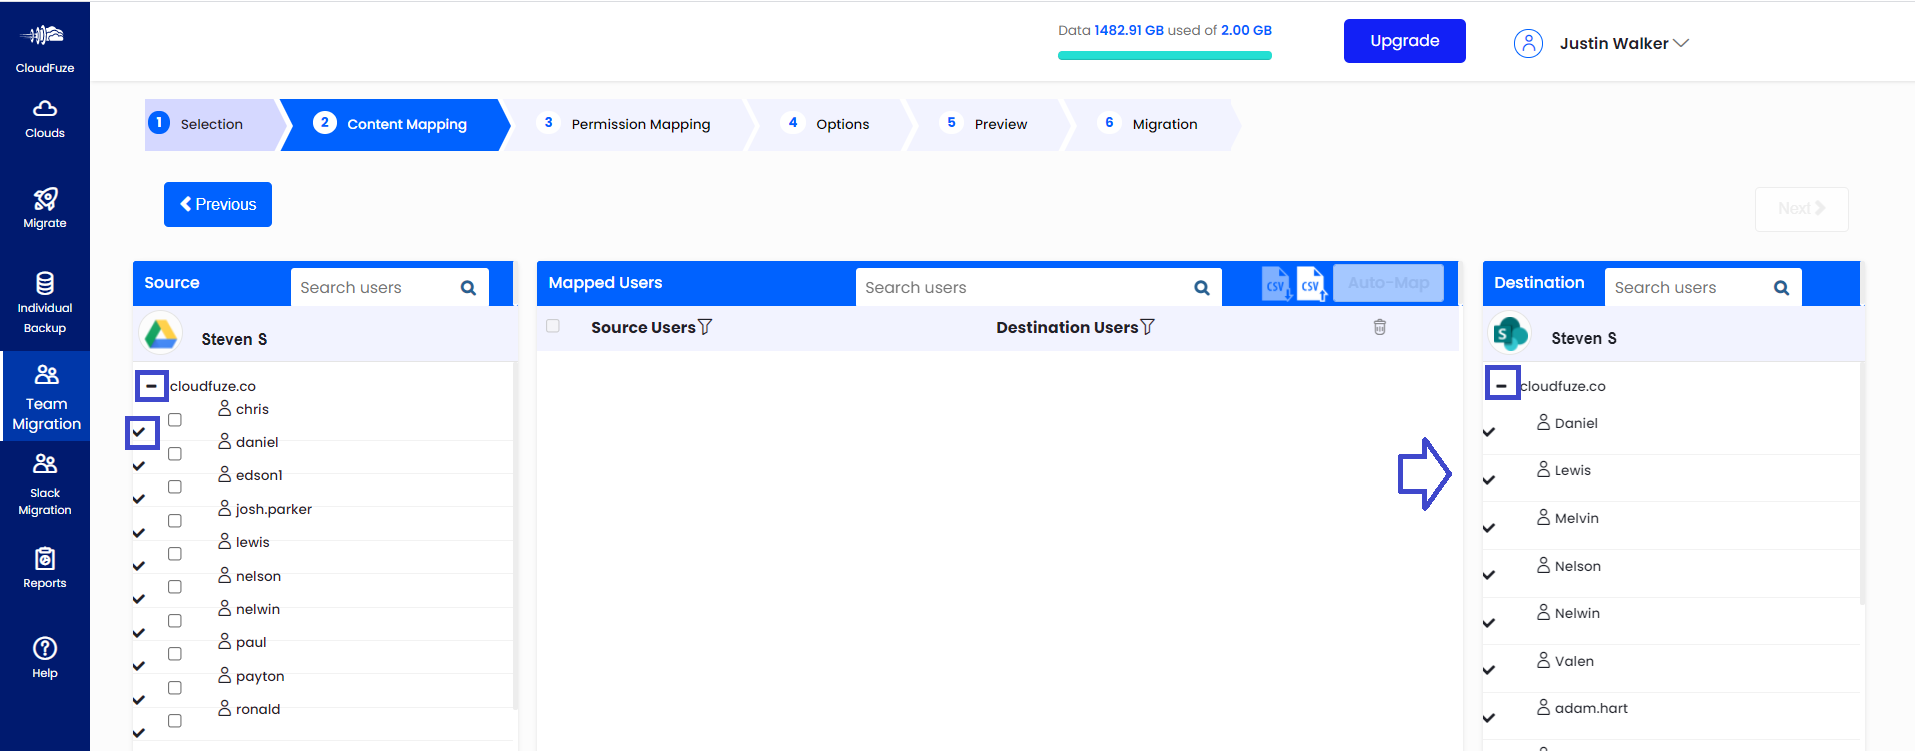
Task: Go to the Permission Mapping step
Action: click(x=640, y=124)
